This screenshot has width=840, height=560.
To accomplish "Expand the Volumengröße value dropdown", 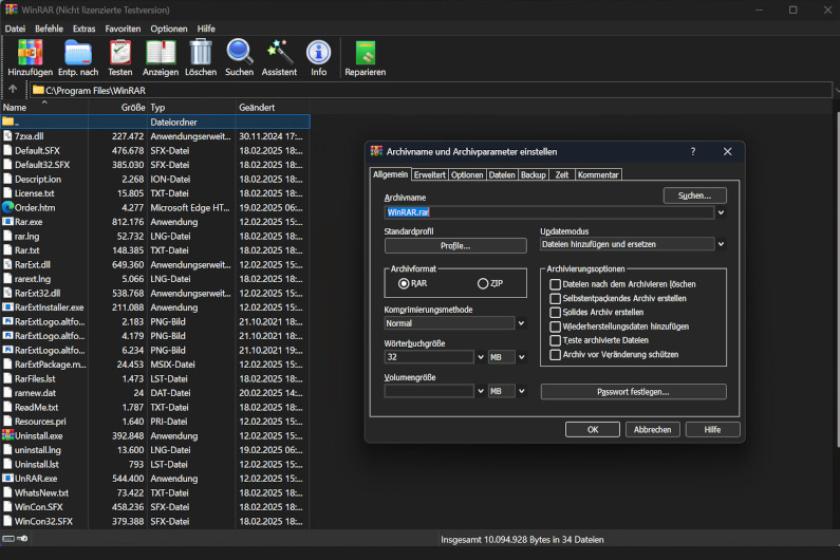I will (481, 391).
